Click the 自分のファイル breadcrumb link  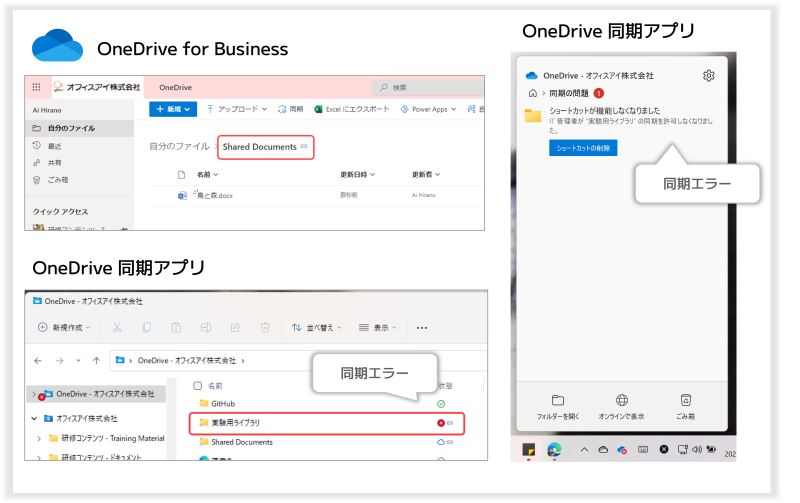(x=179, y=146)
